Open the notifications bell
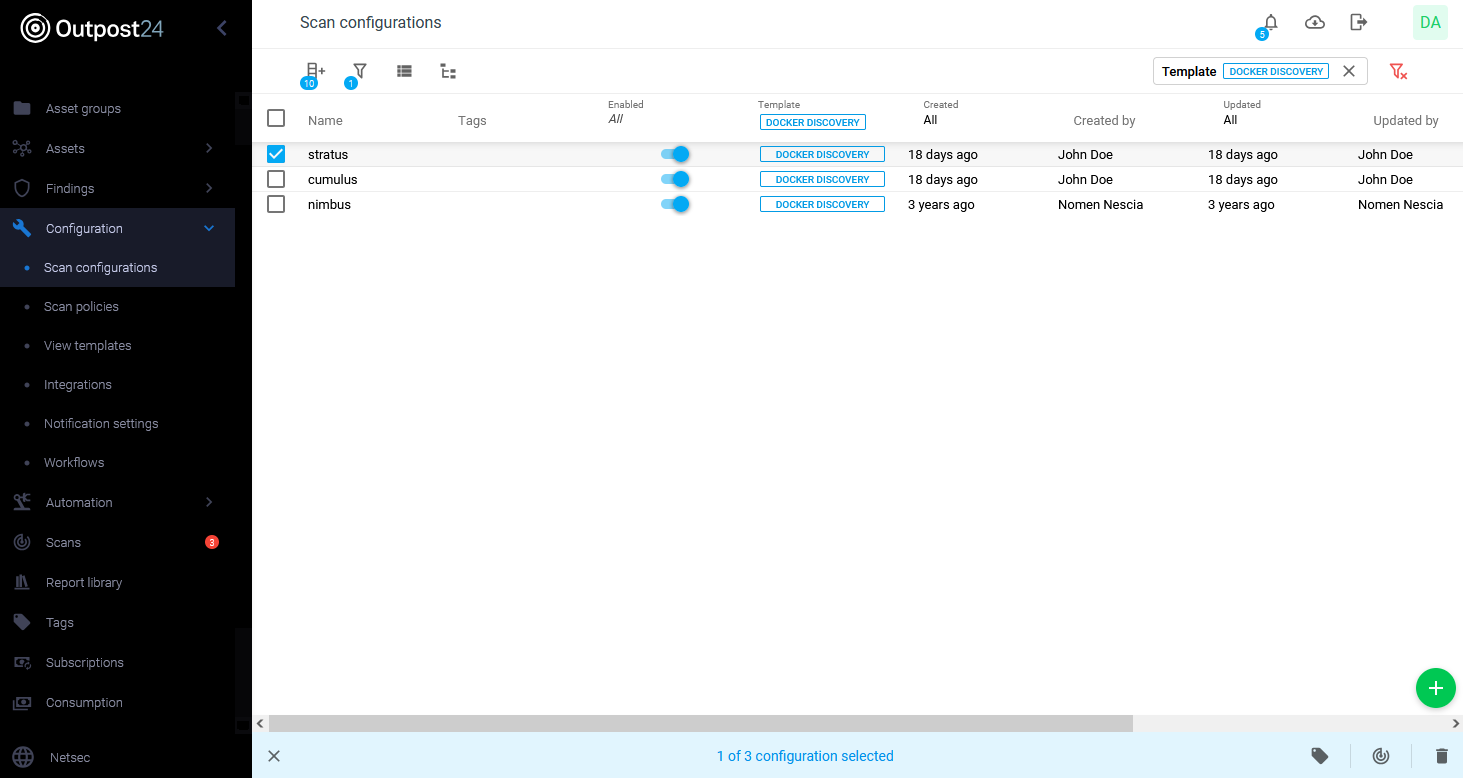 pyautogui.click(x=1271, y=22)
